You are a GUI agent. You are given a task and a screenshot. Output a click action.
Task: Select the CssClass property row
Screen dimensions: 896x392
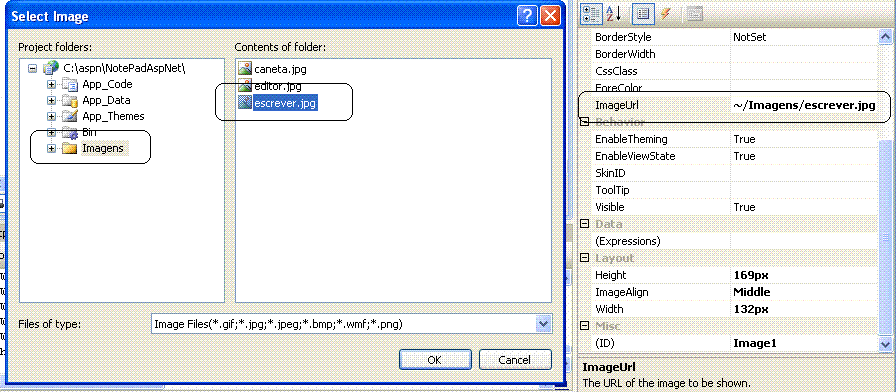click(x=734, y=71)
